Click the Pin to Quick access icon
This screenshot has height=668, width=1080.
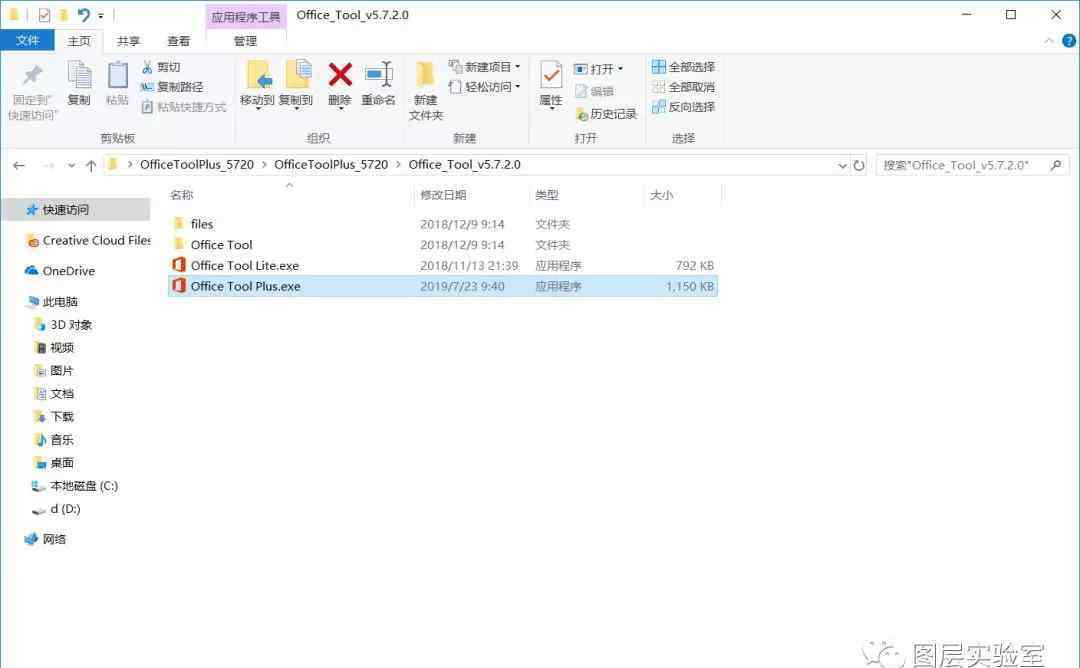point(32,76)
